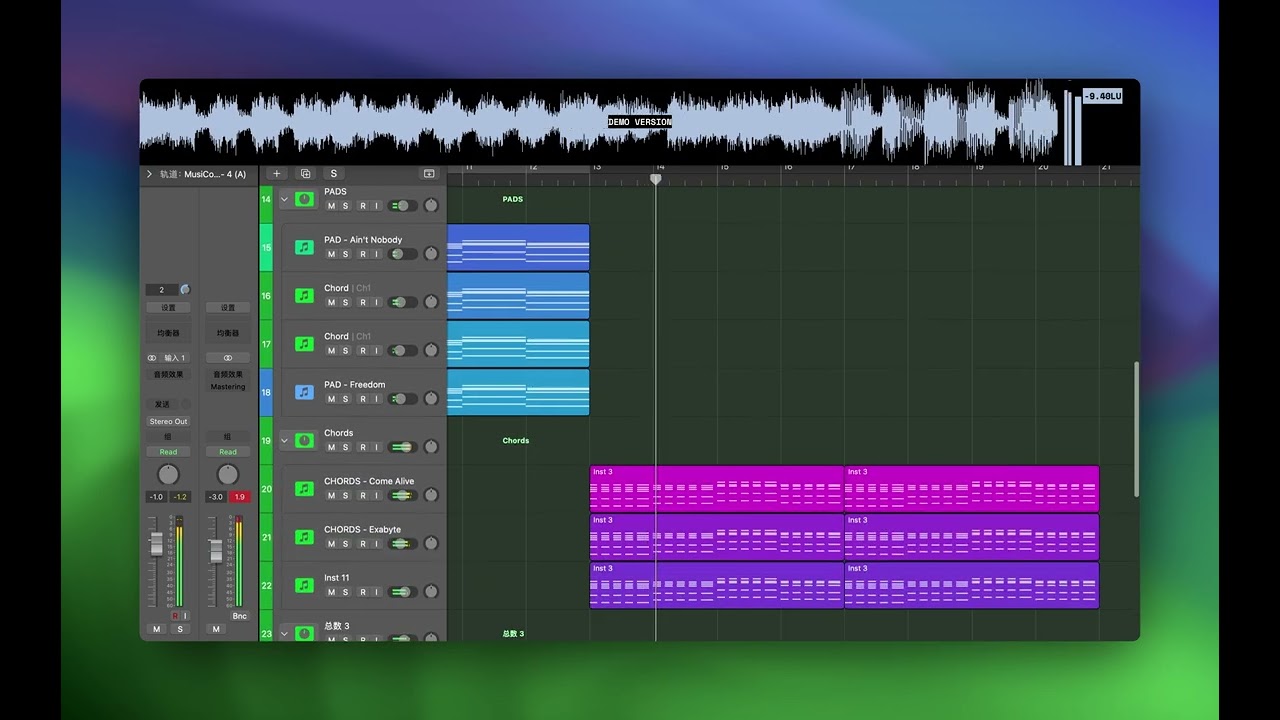Click the track 18 blue number color bar

pos(266,392)
